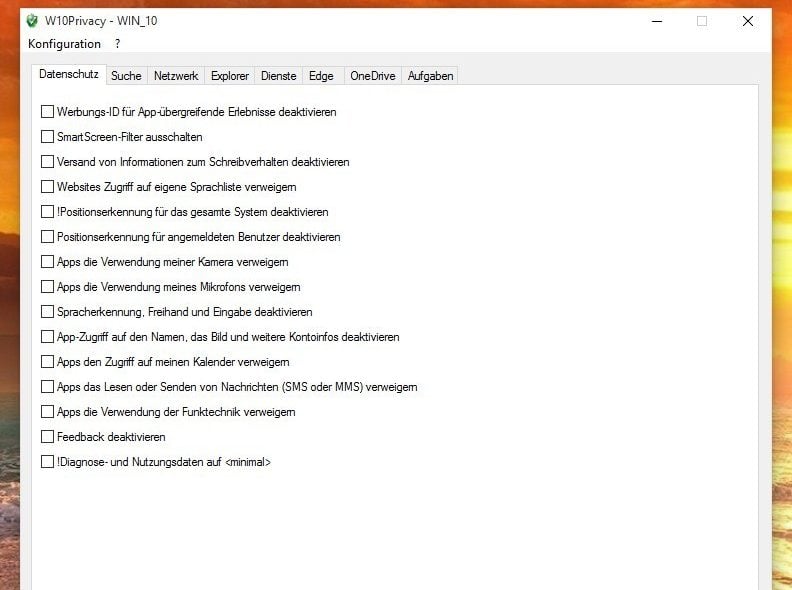Switch to the Suche tab

[x=126, y=76]
